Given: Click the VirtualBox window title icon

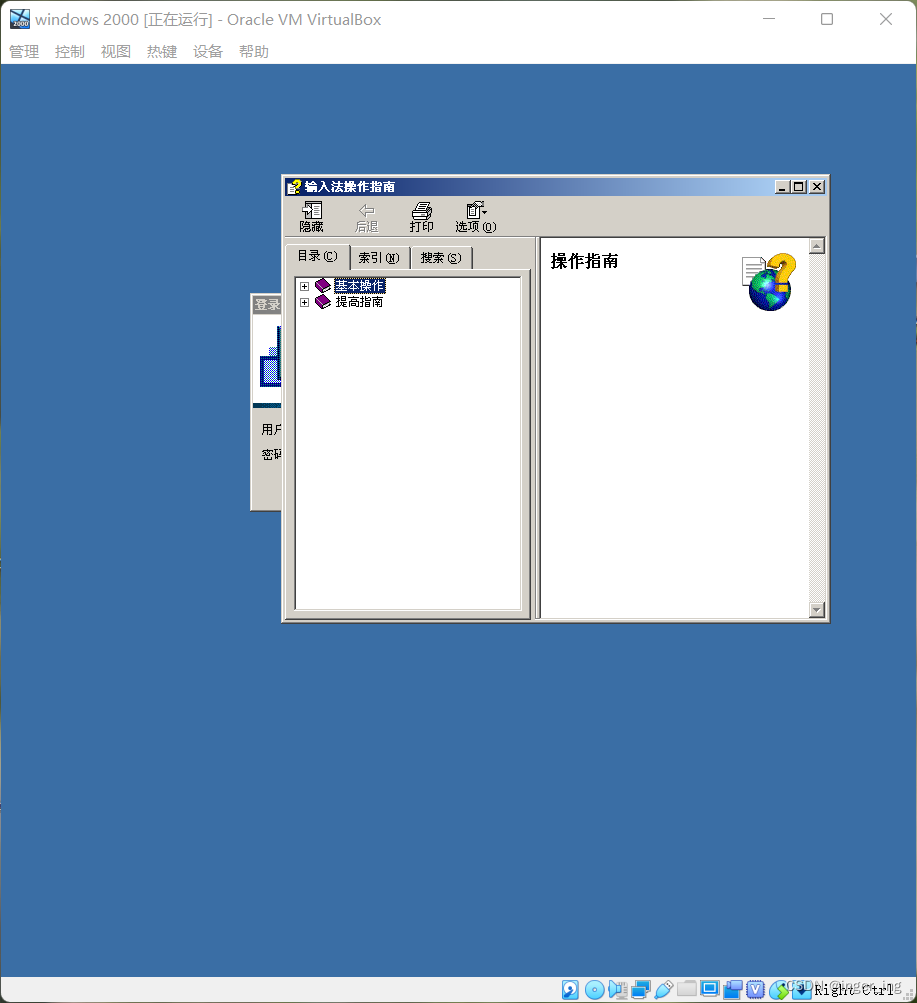Looking at the screenshot, I should (x=20, y=19).
